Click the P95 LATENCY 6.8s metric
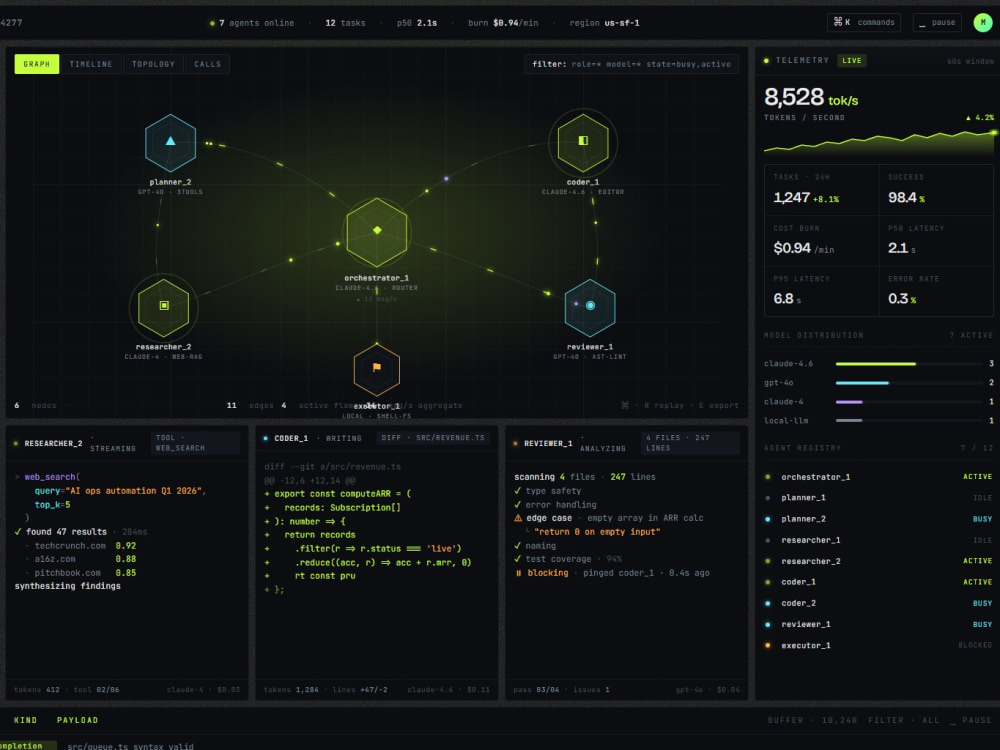This screenshot has height=750, width=1000. (821, 291)
